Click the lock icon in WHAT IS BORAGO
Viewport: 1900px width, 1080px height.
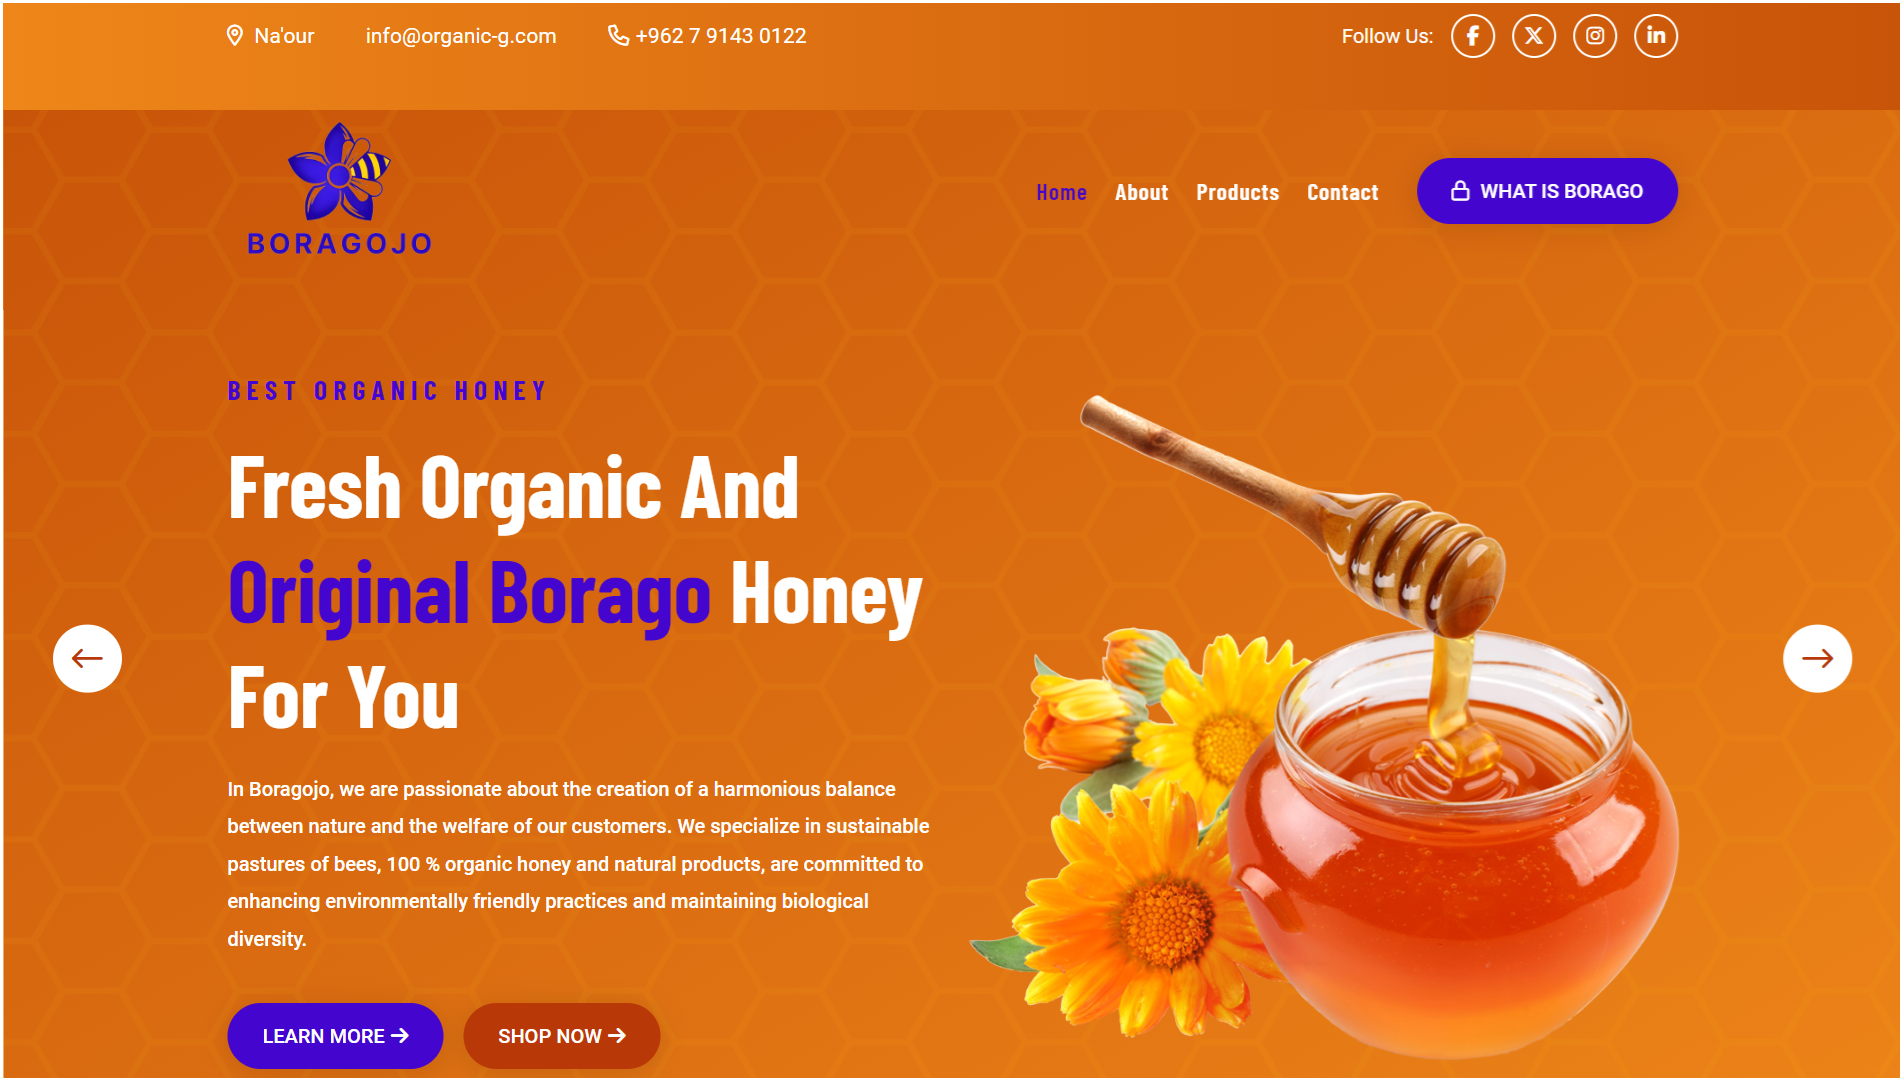[1460, 191]
